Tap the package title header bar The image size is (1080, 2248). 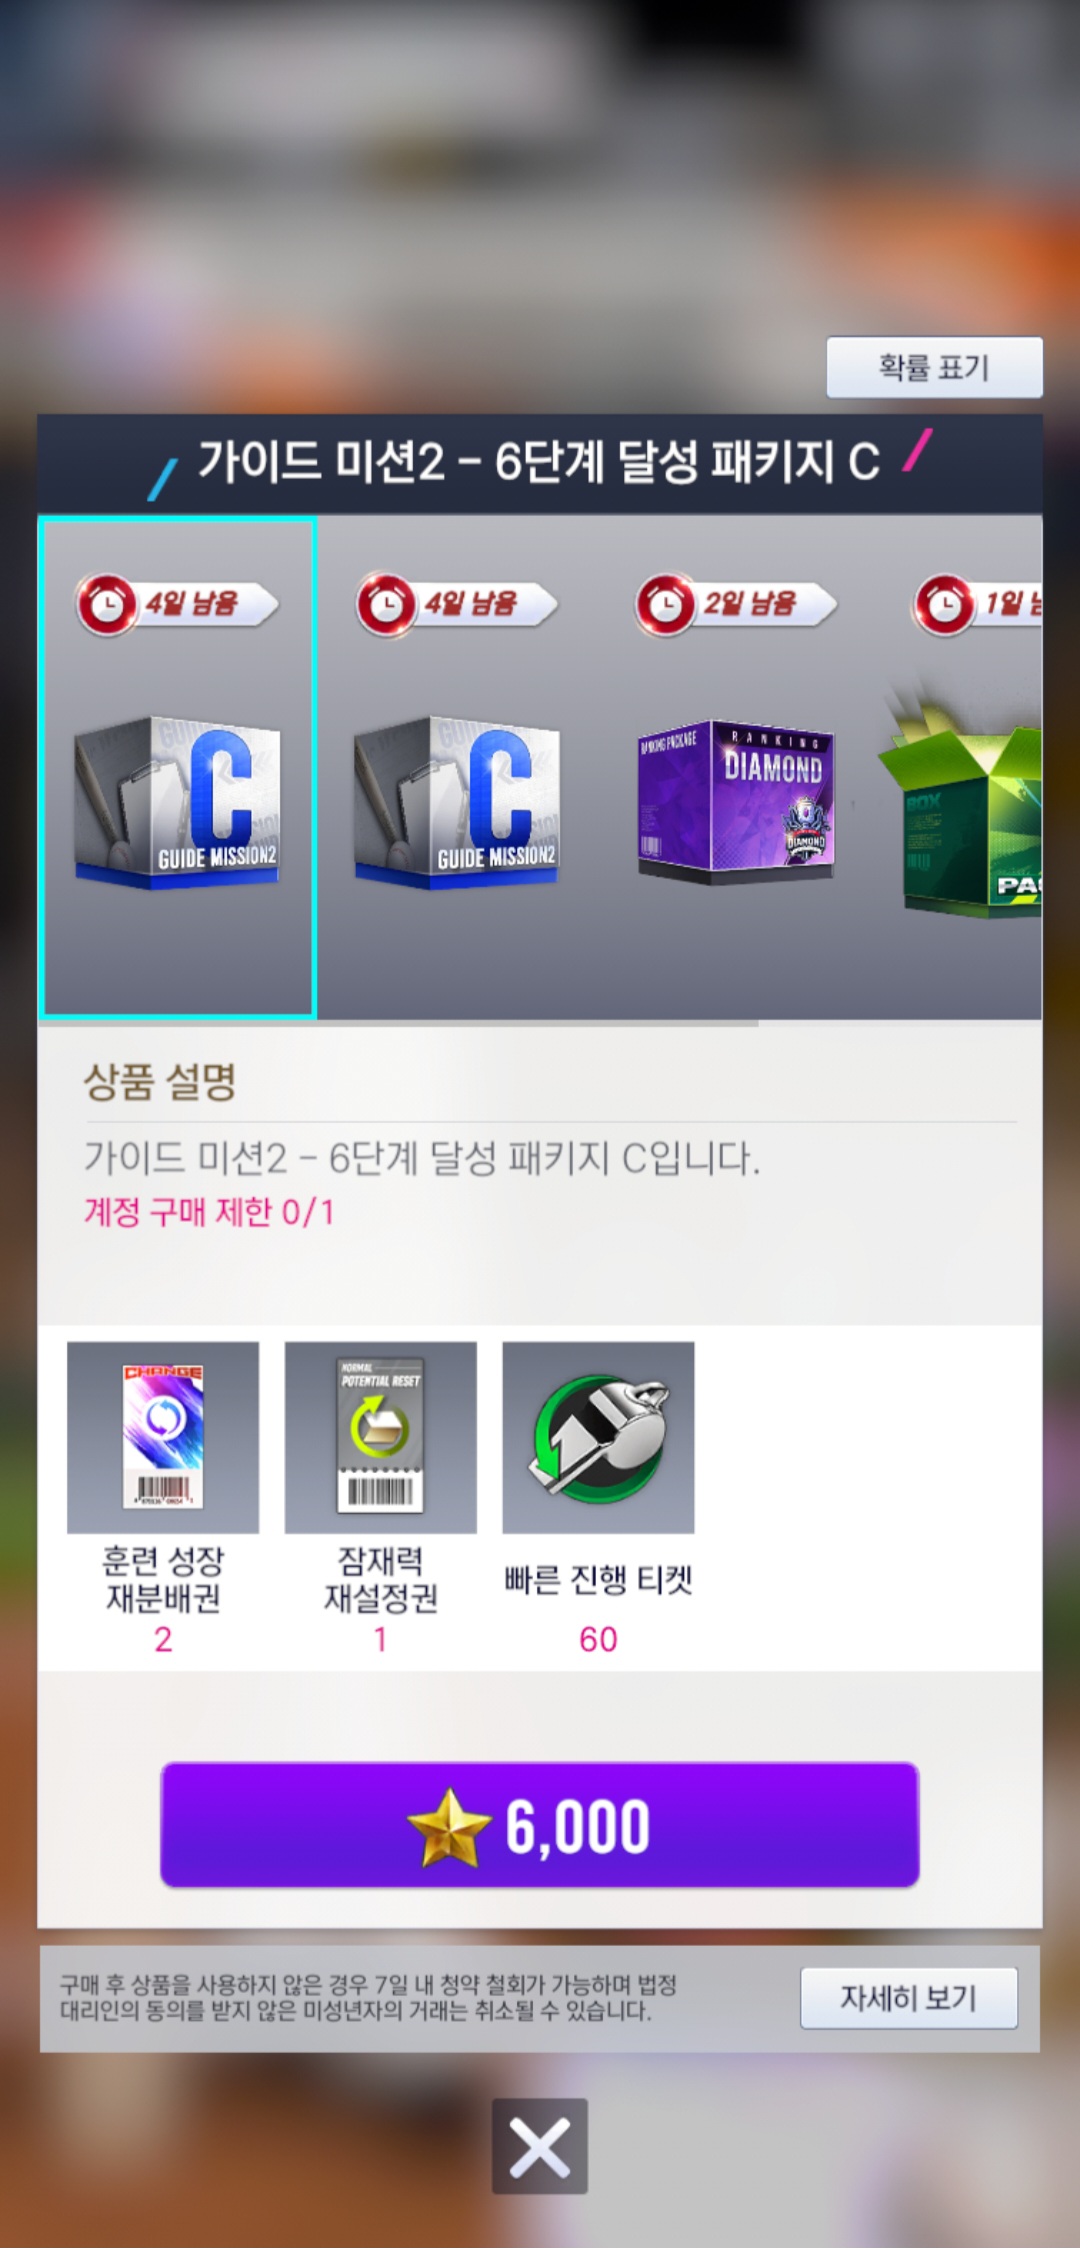pyautogui.click(x=540, y=463)
